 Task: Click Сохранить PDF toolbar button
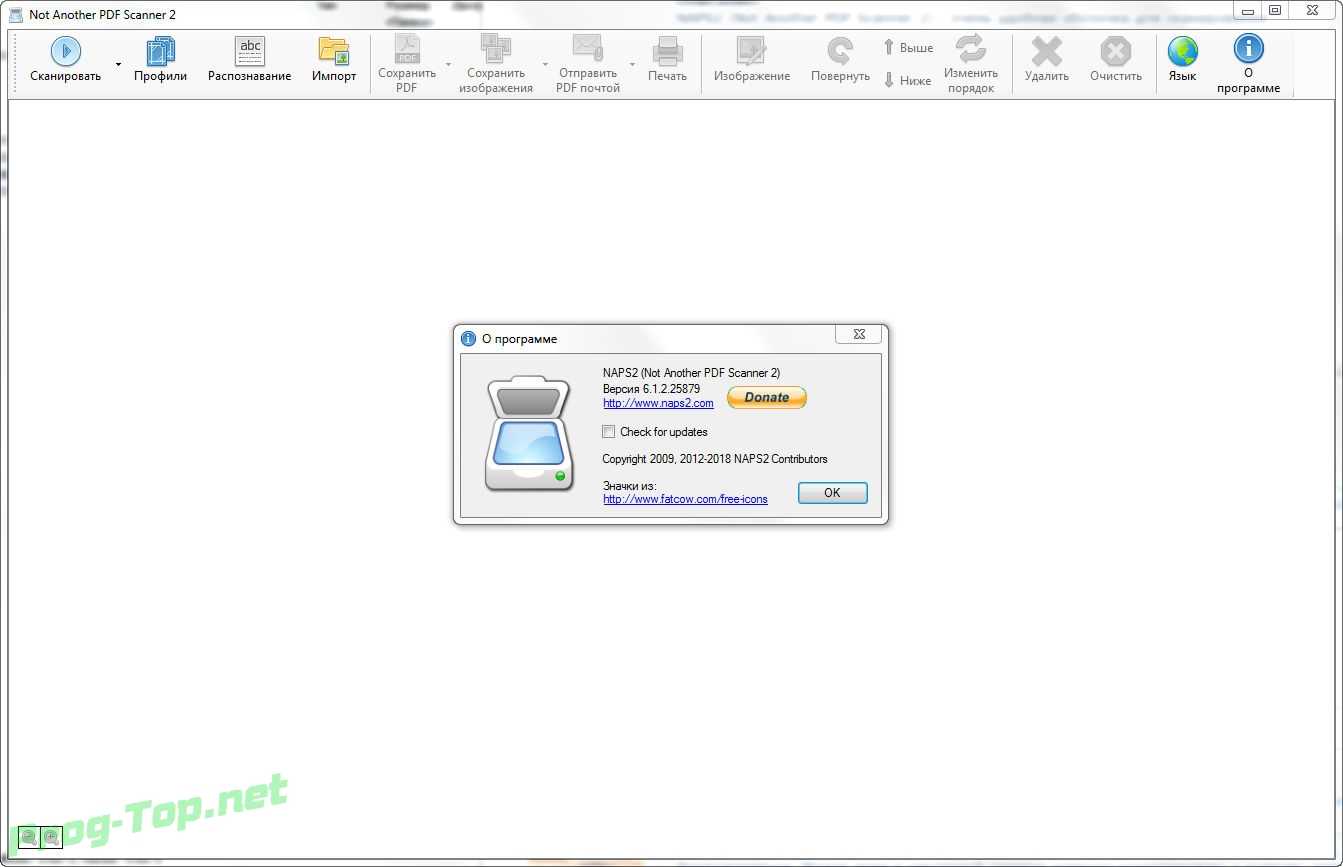[x=407, y=64]
